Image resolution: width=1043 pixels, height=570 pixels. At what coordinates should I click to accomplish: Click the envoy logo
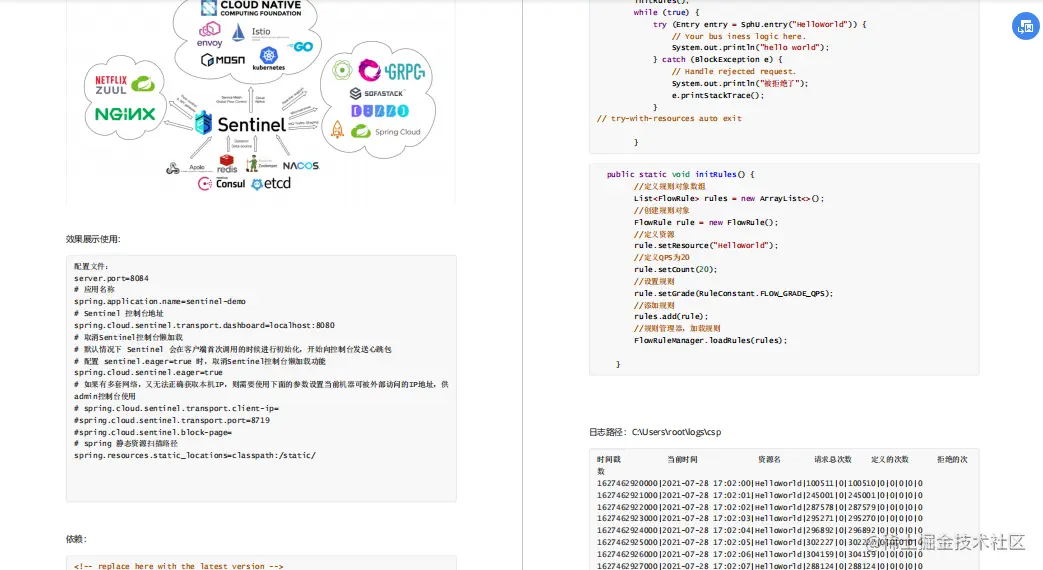(x=210, y=35)
